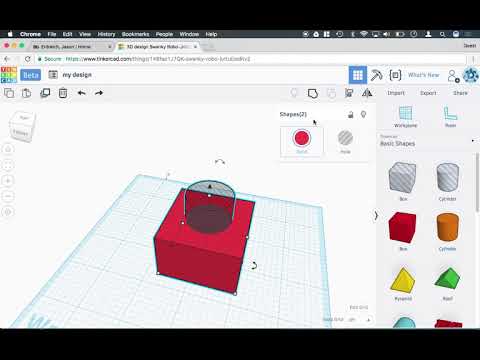
Task: Undo the last action
Action: [x=81, y=93]
